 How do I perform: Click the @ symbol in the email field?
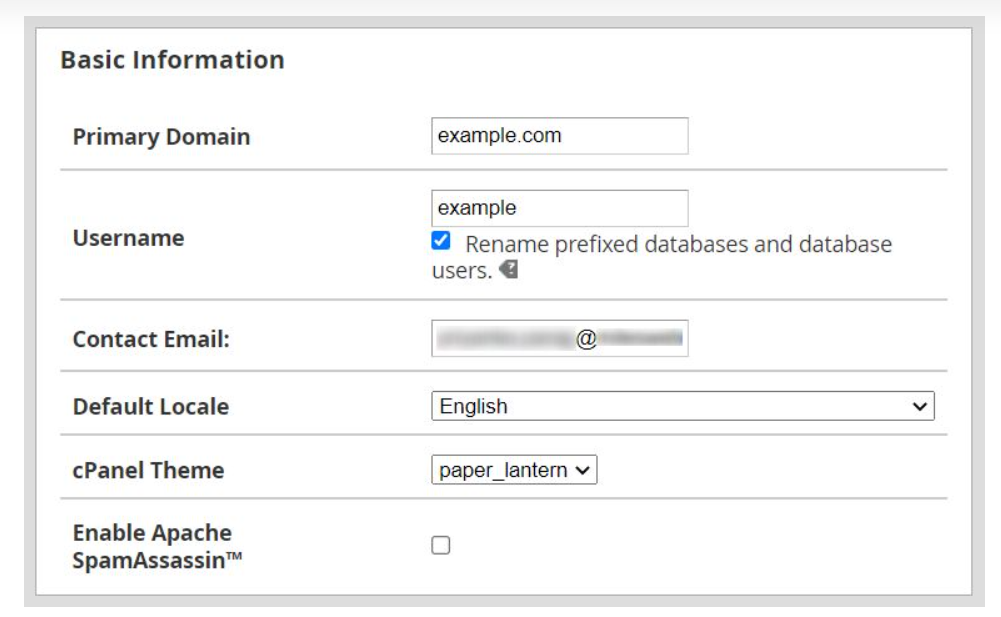587,339
